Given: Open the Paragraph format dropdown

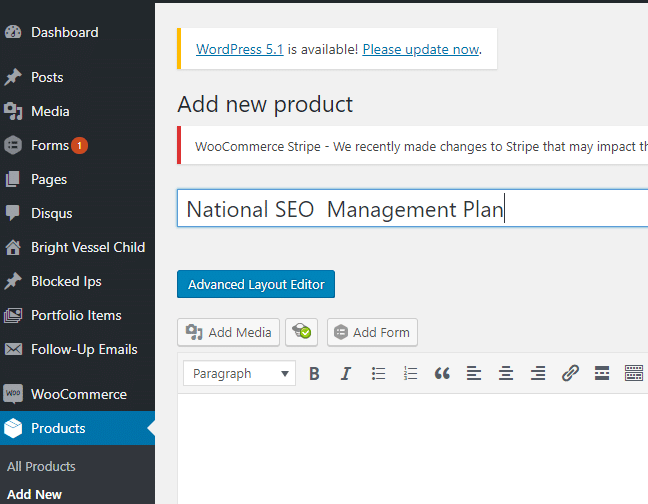Looking at the screenshot, I should tap(240, 374).
